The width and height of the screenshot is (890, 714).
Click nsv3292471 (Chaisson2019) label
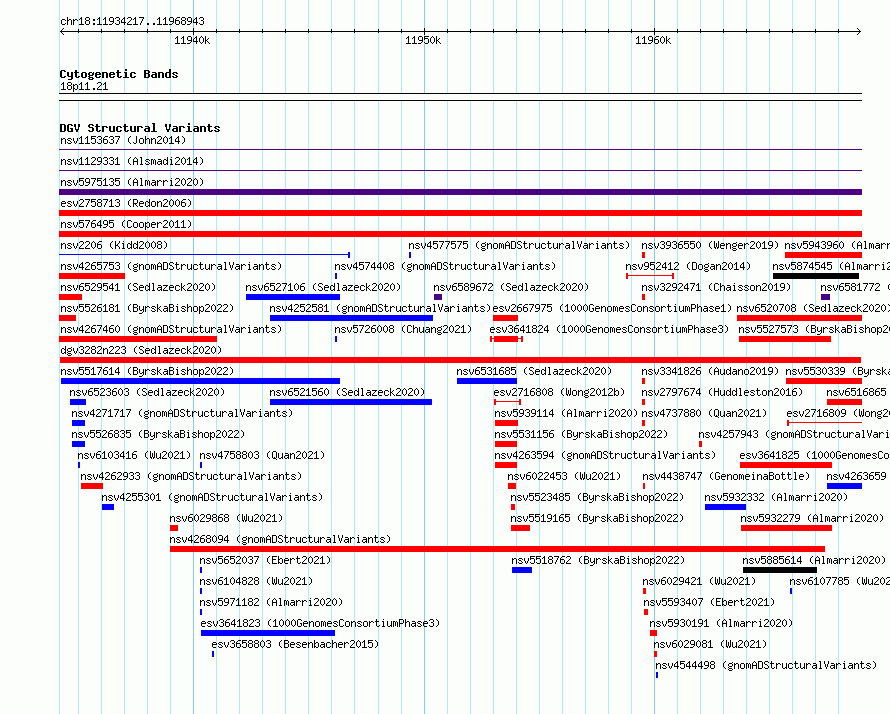pyautogui.click(x=716, y=287)
